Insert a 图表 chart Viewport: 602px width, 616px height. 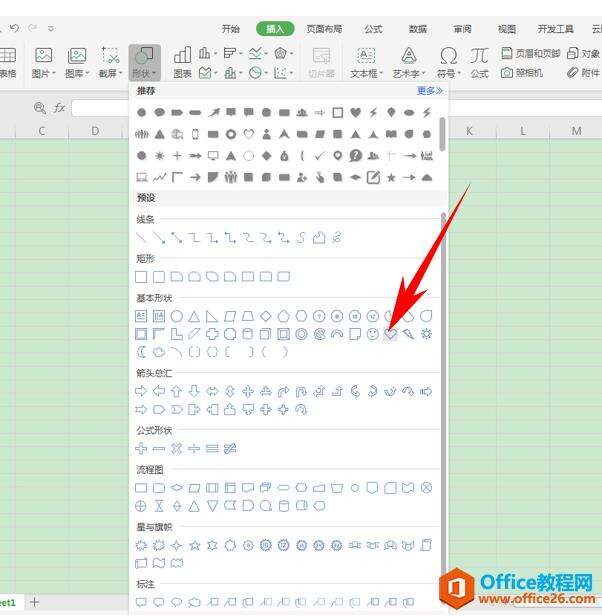[x=182, y=62]
